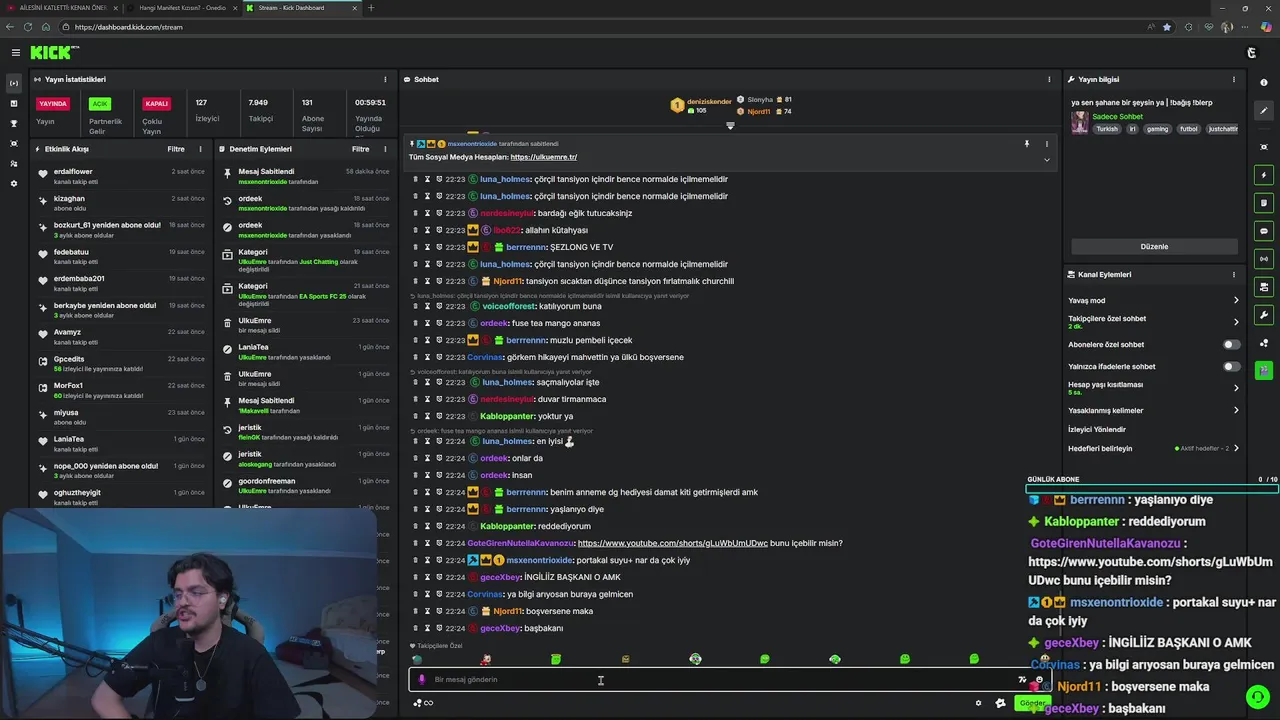Screen dimensions: 1280x720
Task: Open the ulkuemre.tr pinned link
Action: 543,157
